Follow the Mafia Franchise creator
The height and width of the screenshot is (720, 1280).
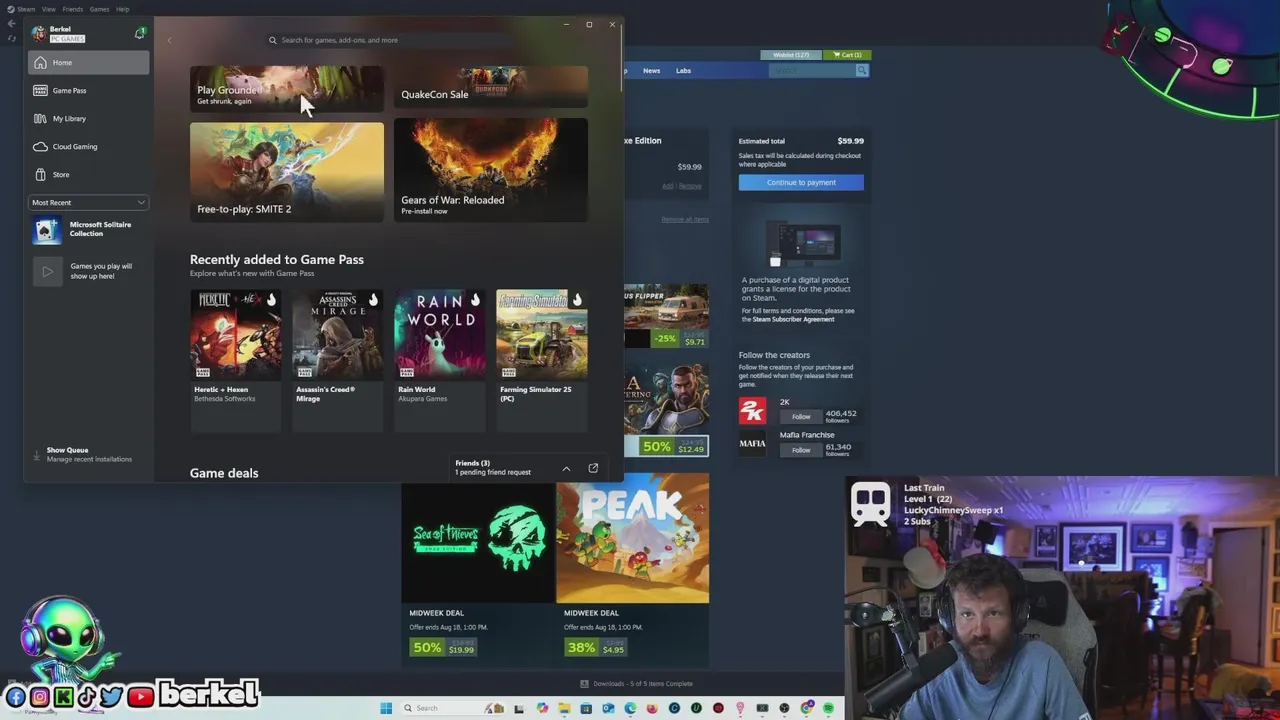coord(801,450)
